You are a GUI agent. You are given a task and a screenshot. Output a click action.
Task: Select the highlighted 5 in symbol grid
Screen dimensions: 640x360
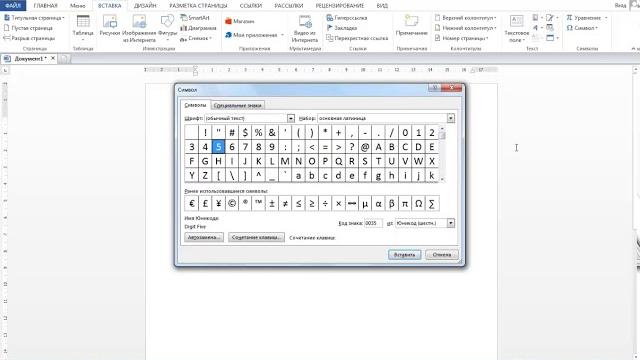(x=218, y=147)
